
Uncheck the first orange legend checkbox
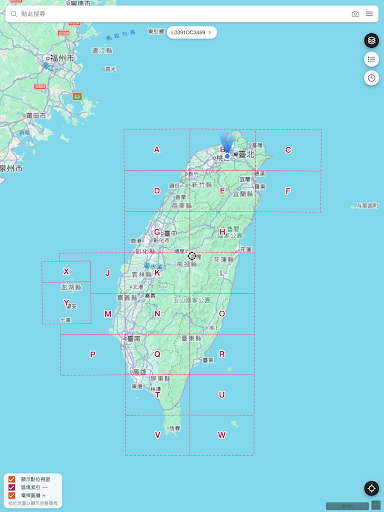click(x=12, y=479)
